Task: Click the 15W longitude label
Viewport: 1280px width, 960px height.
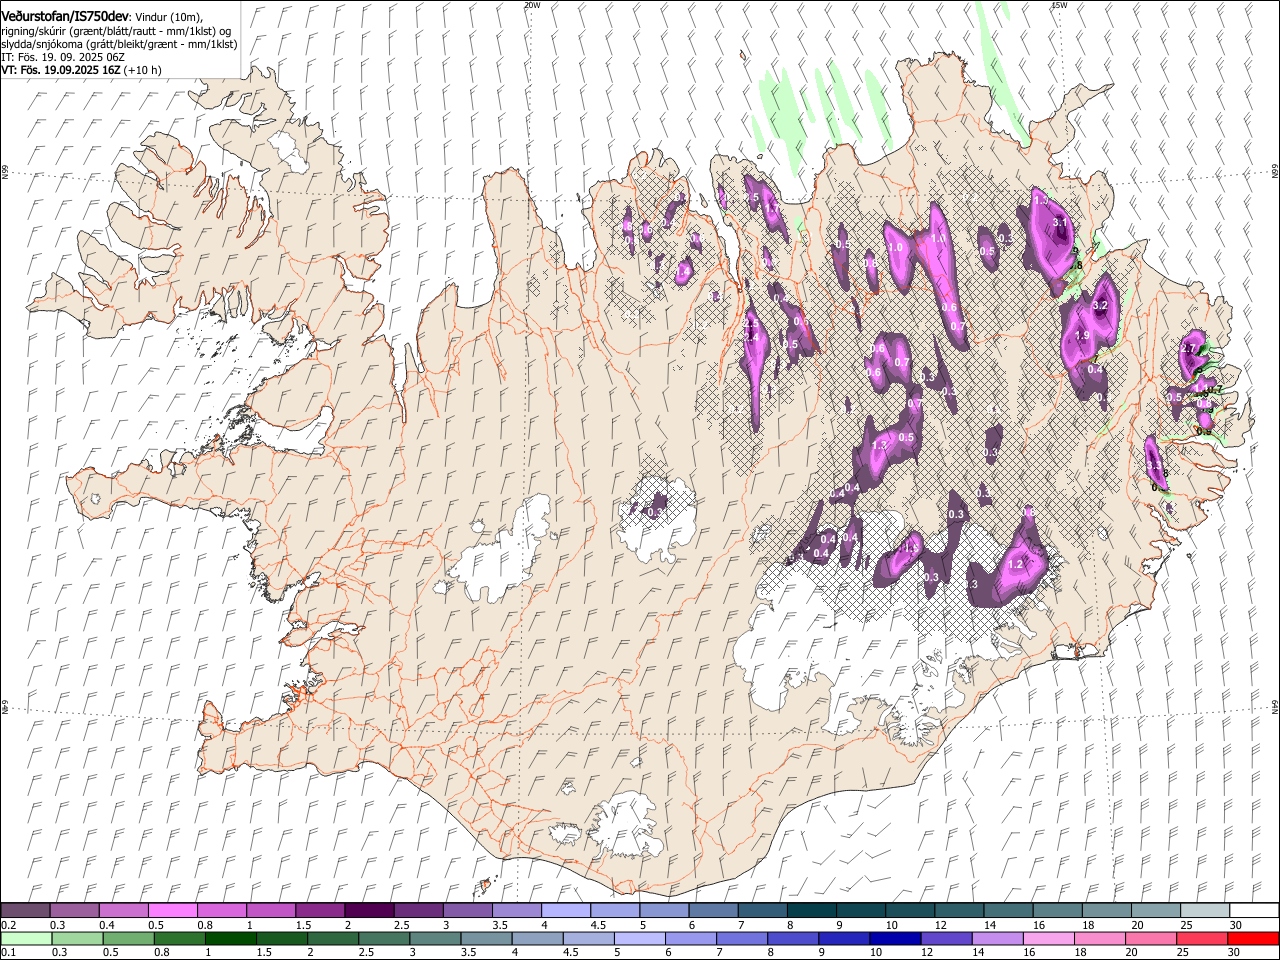Action: click(1059, 5)
